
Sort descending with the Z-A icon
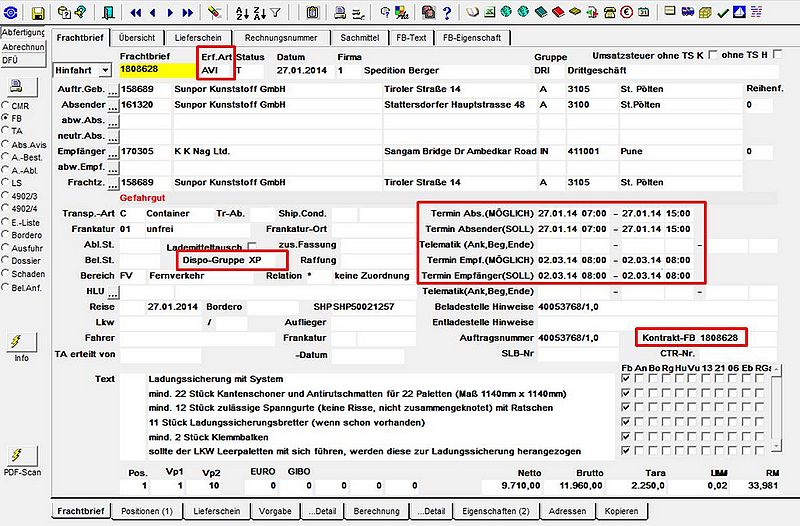[x=259, y=13]
